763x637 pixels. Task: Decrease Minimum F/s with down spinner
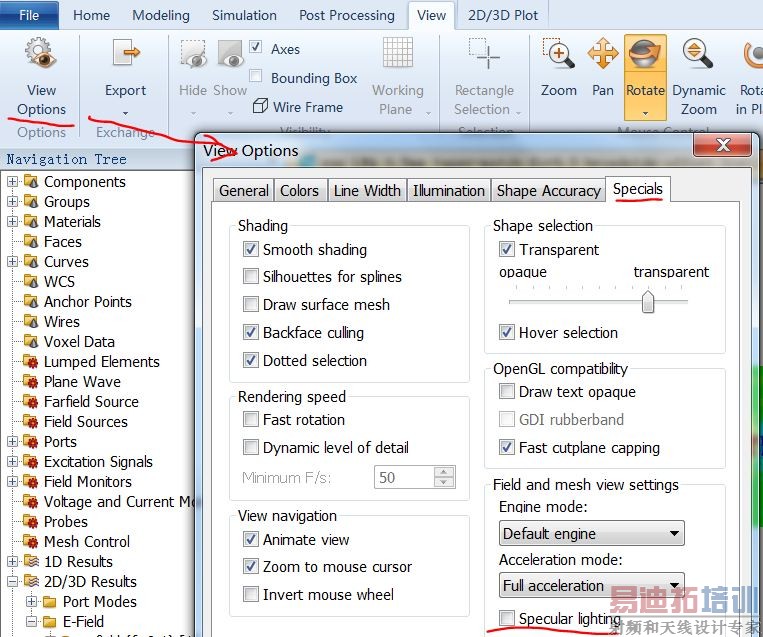pos(444,482)
